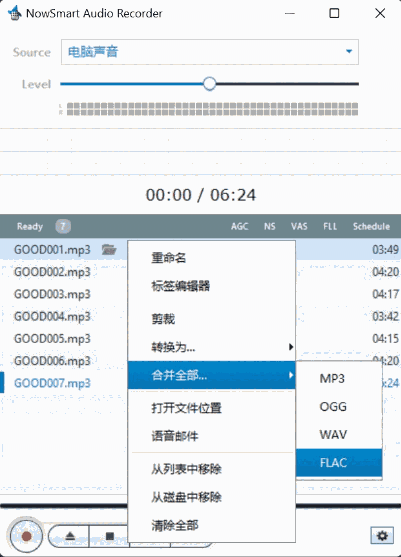Click the 04:15 duration value
Image resolution: width=401 pixels, height=557 pixels.
(385, 339)
